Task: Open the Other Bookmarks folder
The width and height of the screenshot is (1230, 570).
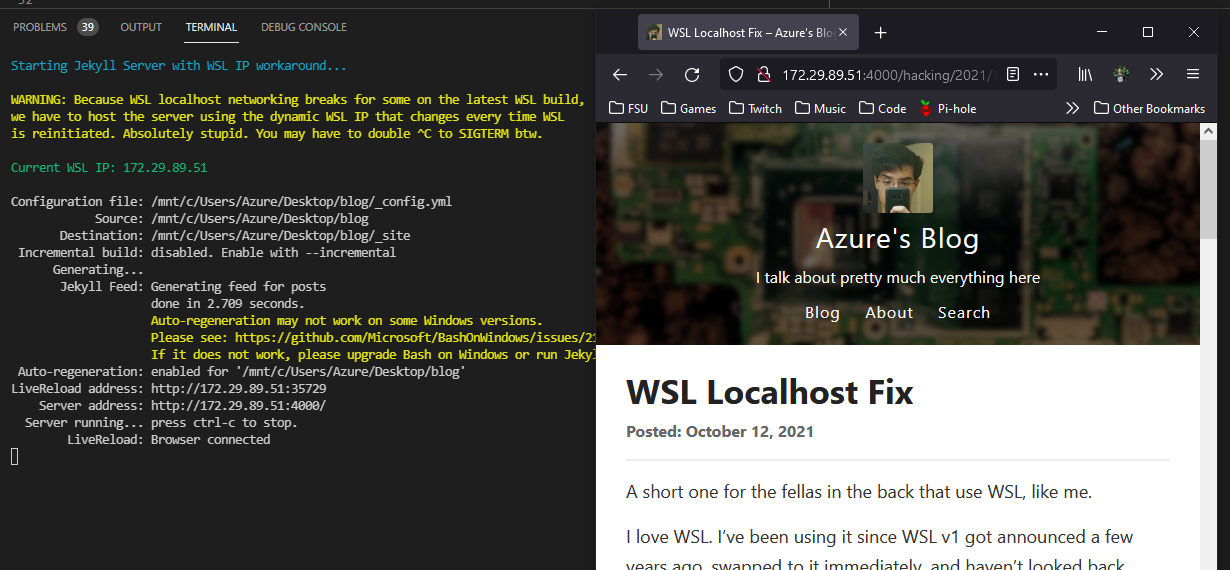Action: pyautogui.click(x=1149, y=108)
